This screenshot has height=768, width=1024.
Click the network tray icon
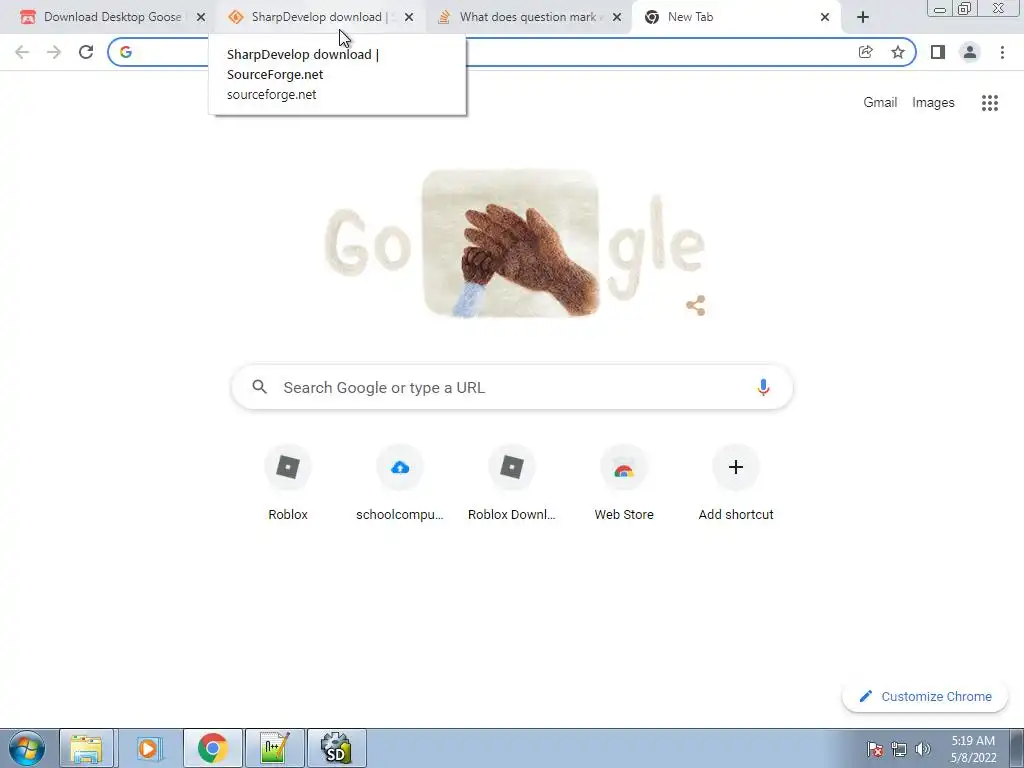pos(899,749)
